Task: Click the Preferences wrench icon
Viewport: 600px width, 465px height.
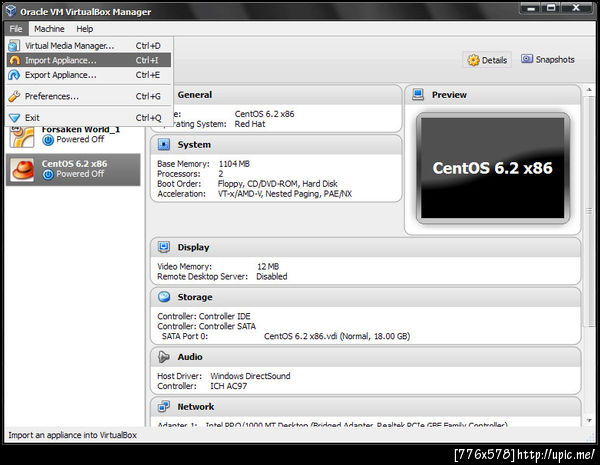Action: pos(14,96)
